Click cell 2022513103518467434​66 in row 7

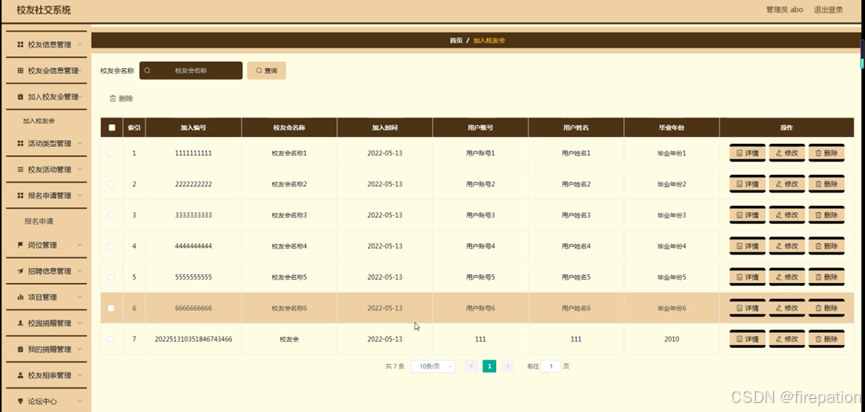pos(194,339)
